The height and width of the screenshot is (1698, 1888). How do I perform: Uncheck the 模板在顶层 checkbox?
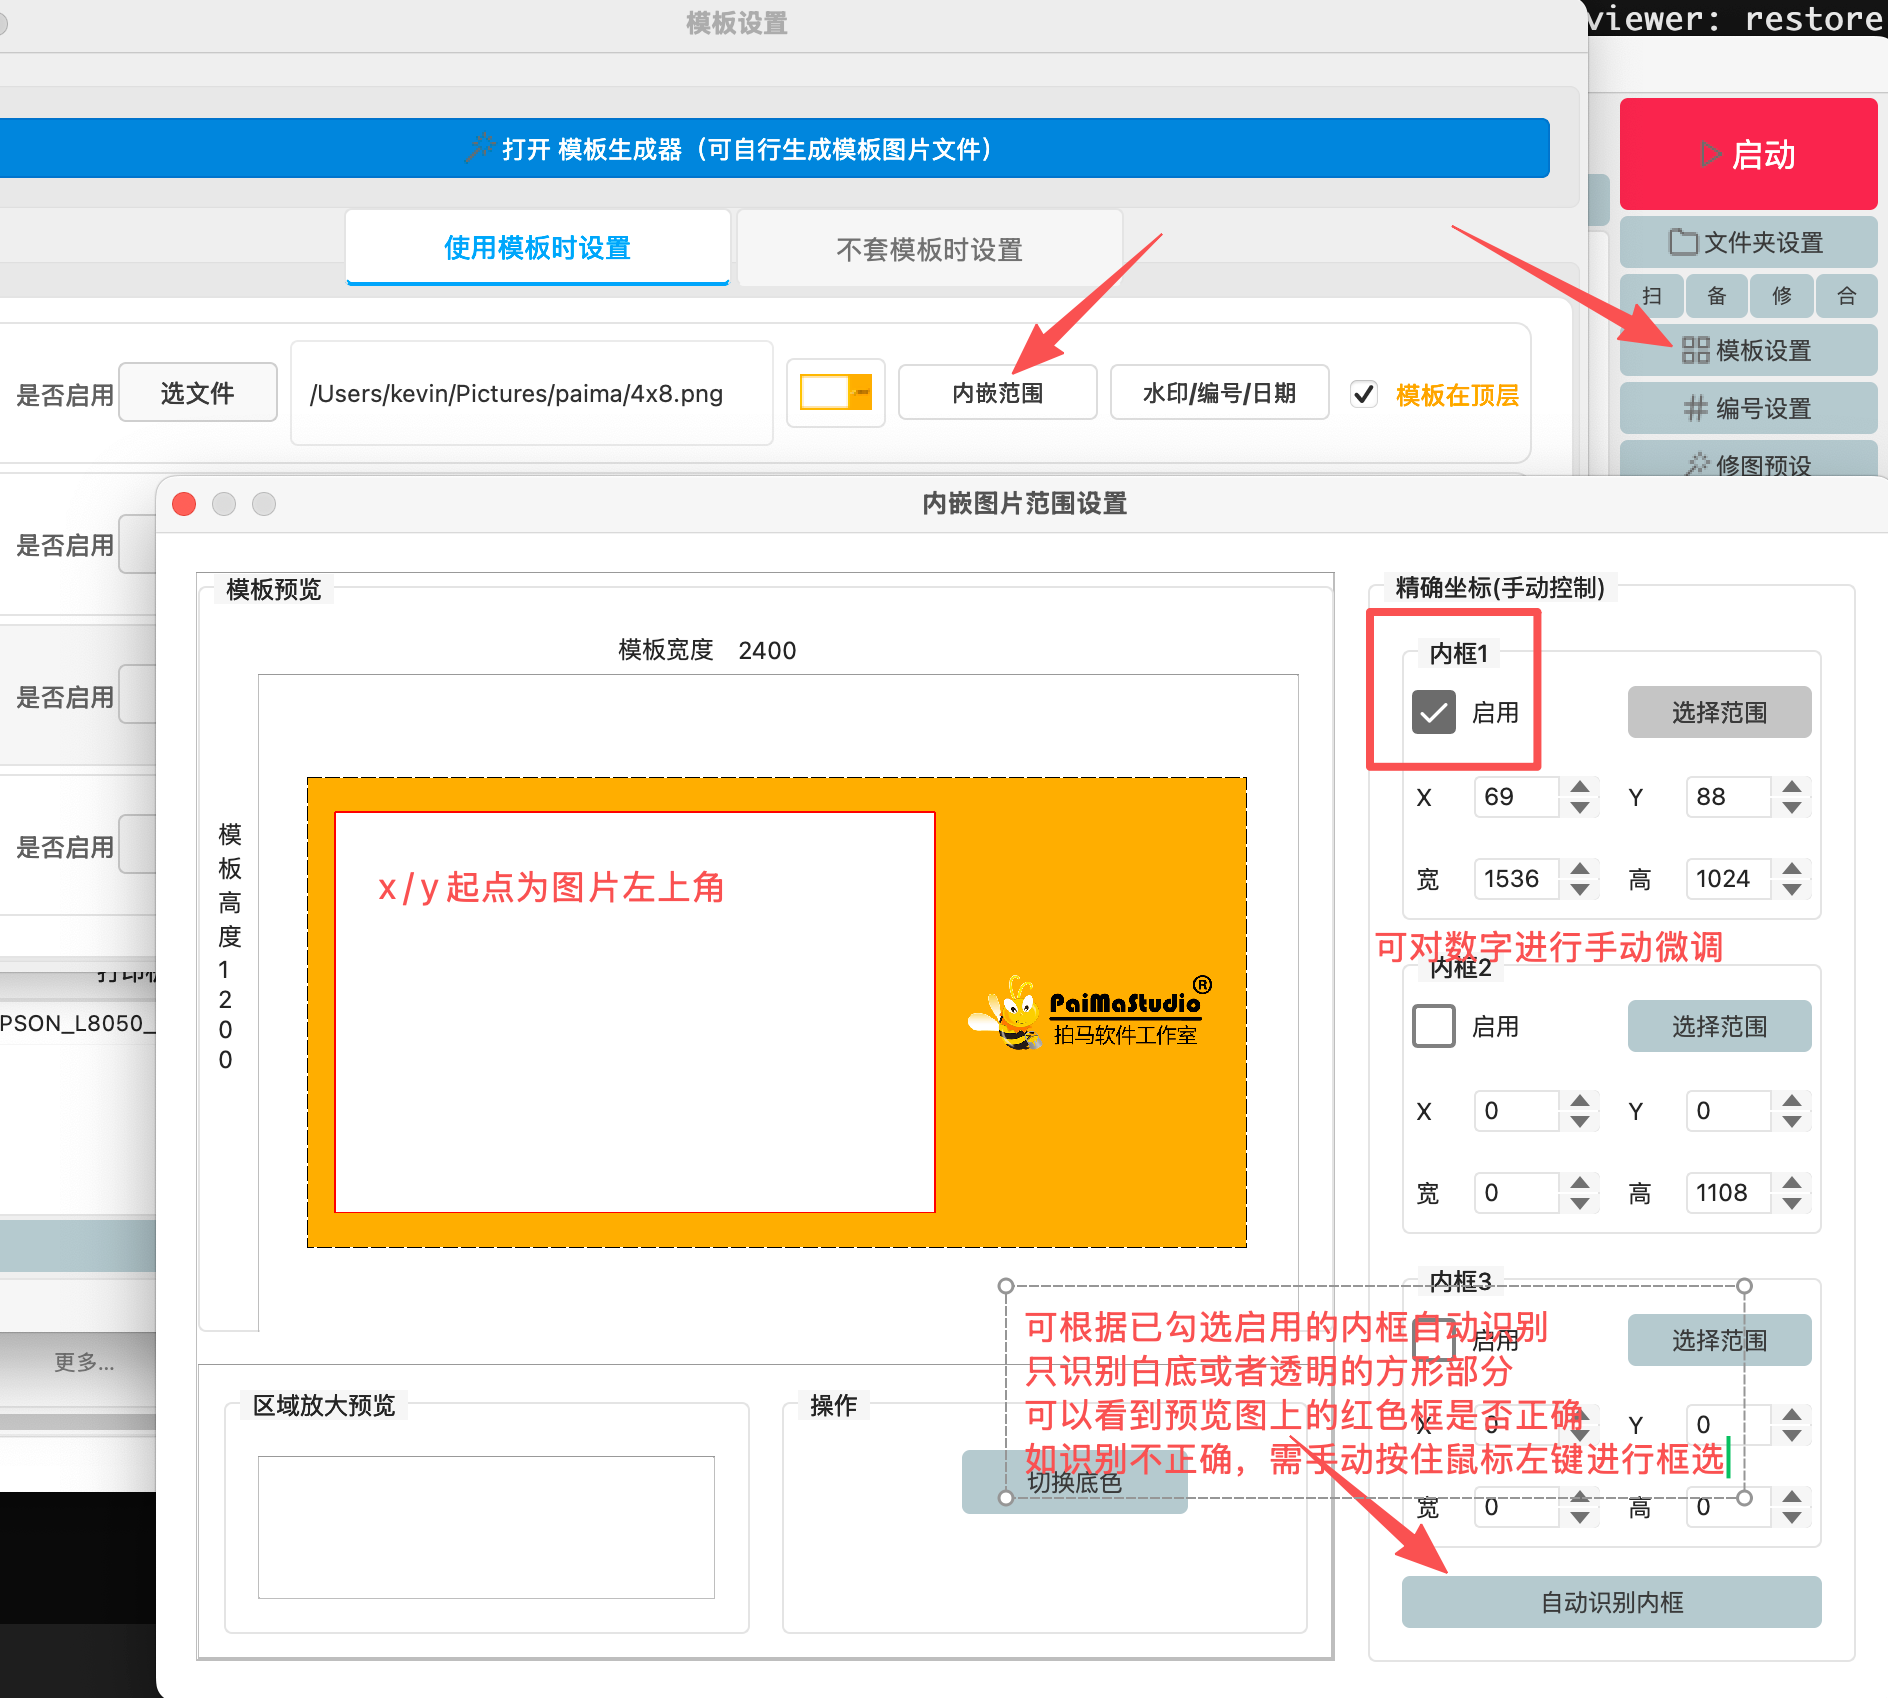(x=1364, y=394)
